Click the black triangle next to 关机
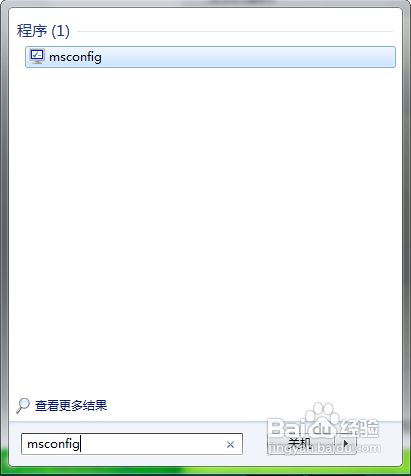 346,444
